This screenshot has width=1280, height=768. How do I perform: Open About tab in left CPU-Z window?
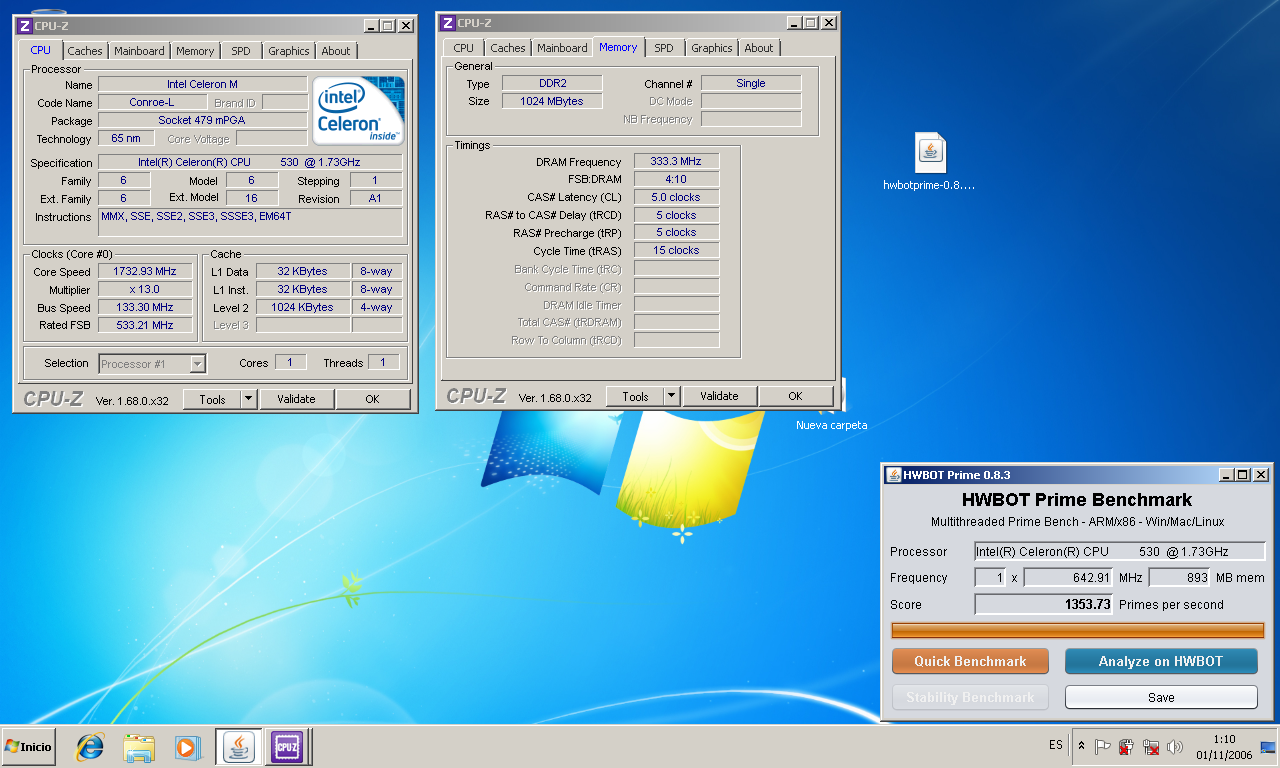click(336, 51)
